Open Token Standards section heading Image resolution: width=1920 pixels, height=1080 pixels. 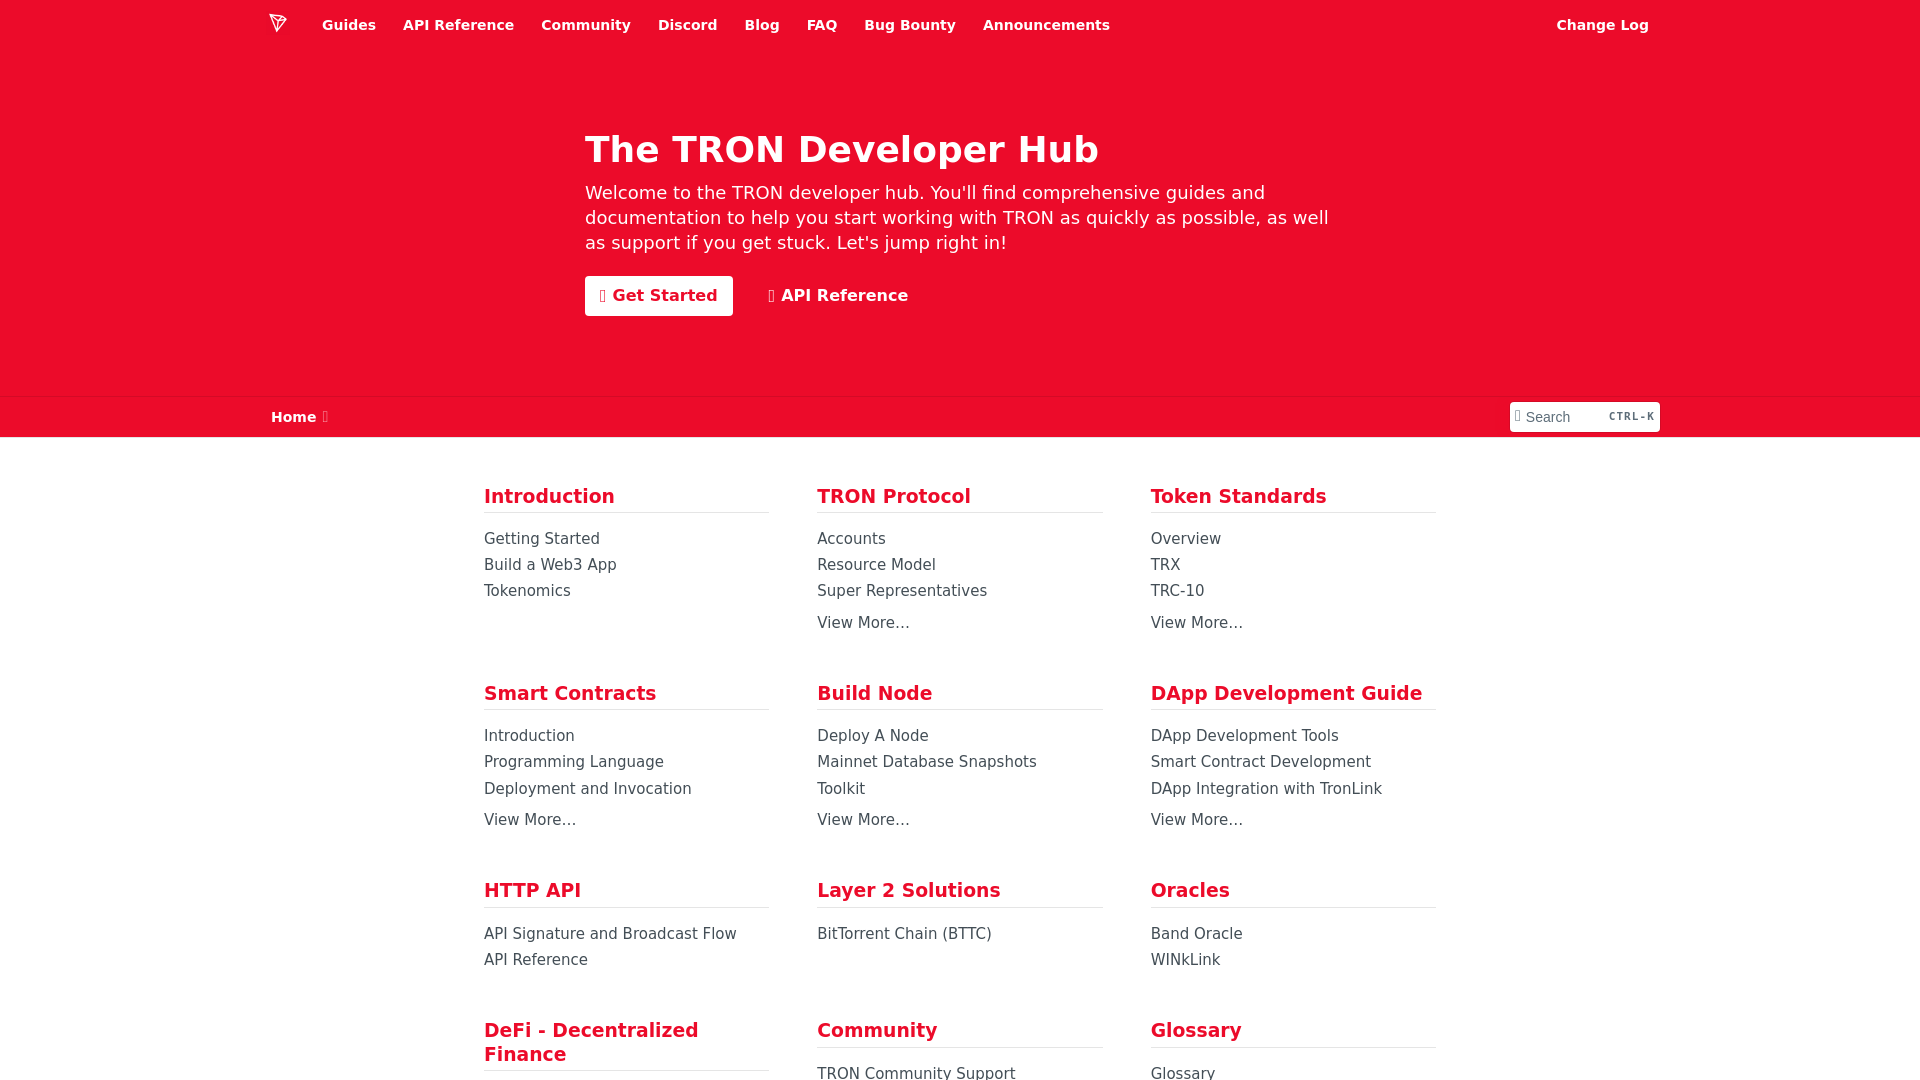point(1238,496)
